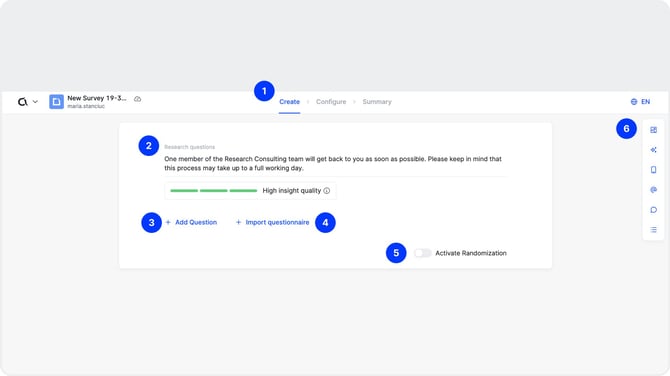The height and width of the screenshot is (376, 670).
Task: Click the share/logic branching icon in sidebar
Action: tap(653, 150)
